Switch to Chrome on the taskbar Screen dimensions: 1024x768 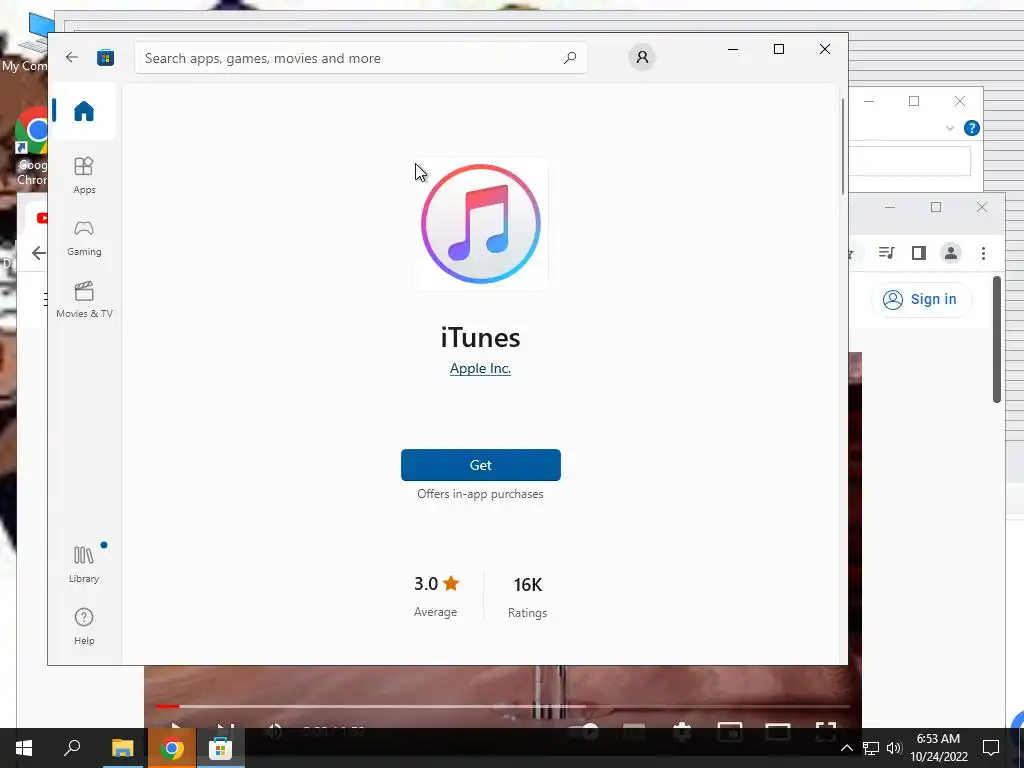[x=172, y=748]
